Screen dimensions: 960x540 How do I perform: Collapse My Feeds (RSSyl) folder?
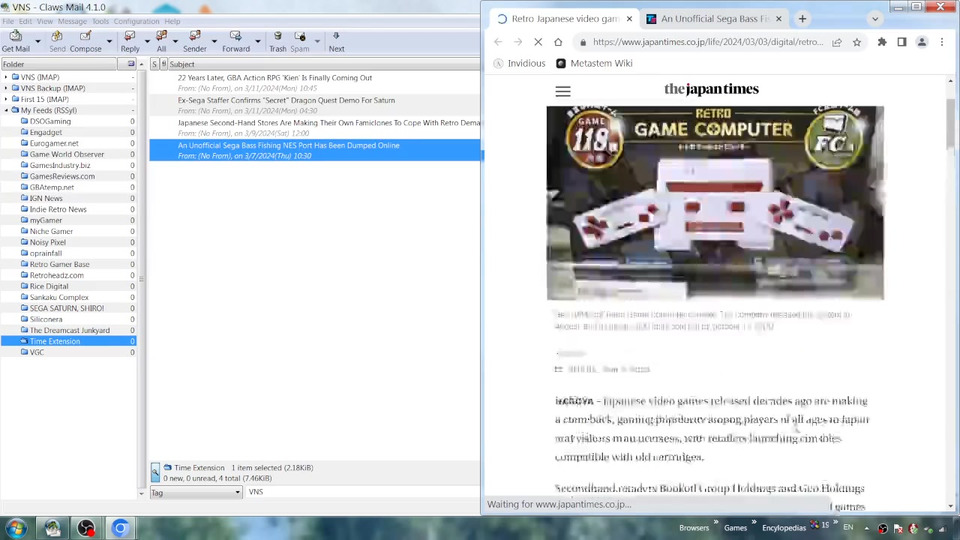6,110
